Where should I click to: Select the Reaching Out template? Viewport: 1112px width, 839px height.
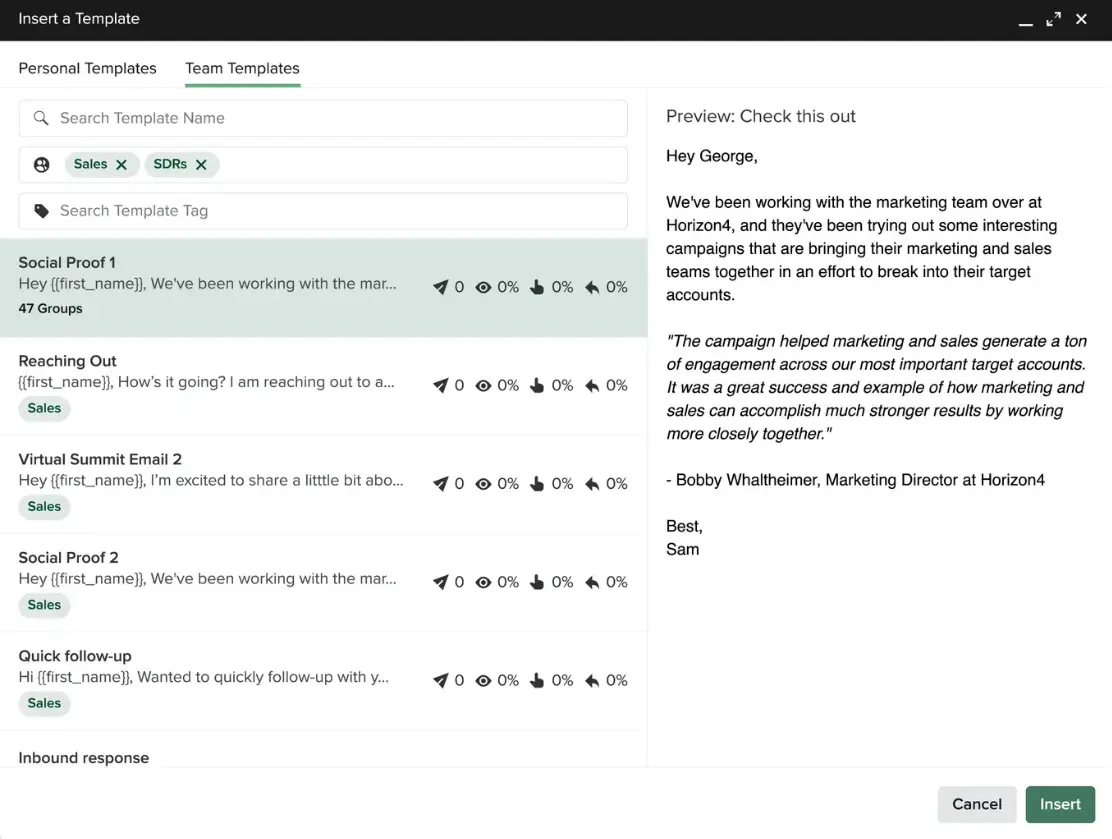[323, 386]
